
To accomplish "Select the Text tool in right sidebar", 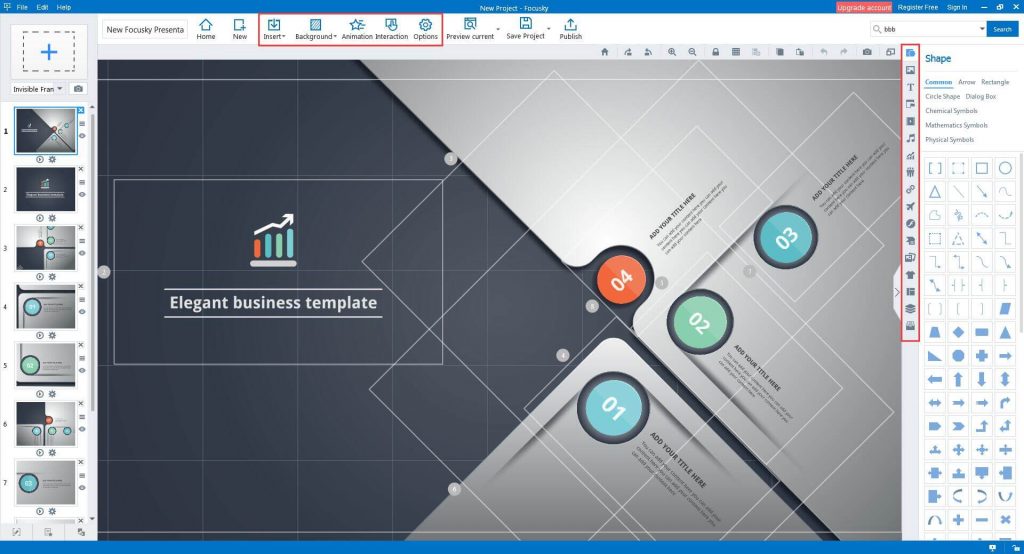I will [x=910, y=87].
